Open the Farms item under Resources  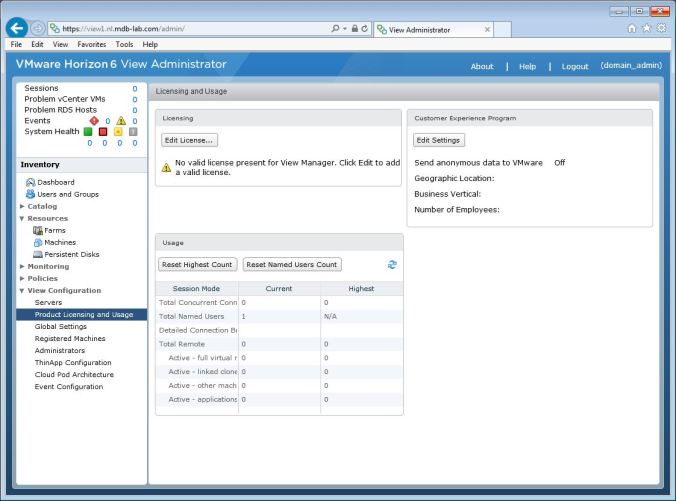[x=55, y=230]
